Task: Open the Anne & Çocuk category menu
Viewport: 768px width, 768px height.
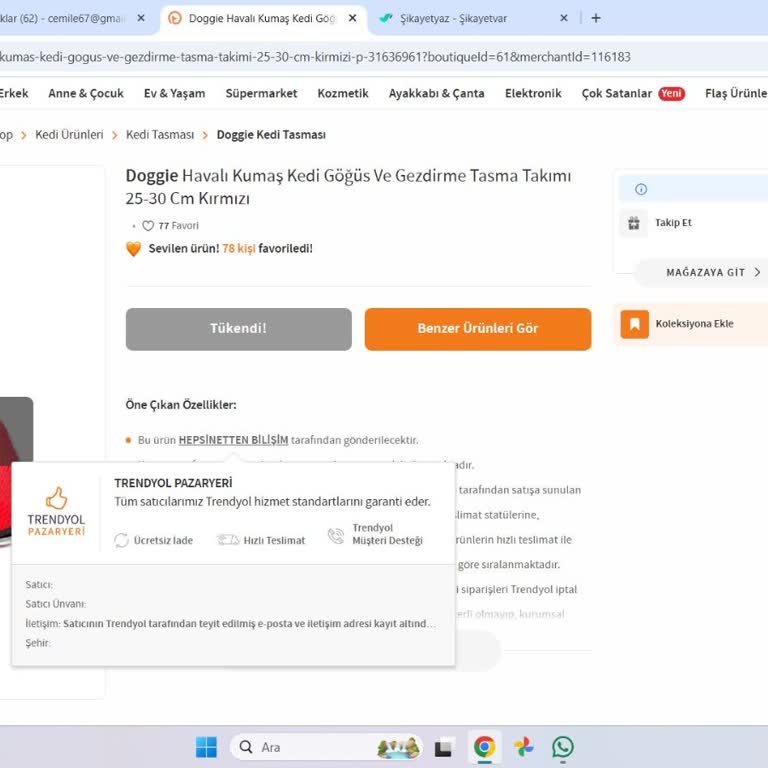Action: coord(86,93)
